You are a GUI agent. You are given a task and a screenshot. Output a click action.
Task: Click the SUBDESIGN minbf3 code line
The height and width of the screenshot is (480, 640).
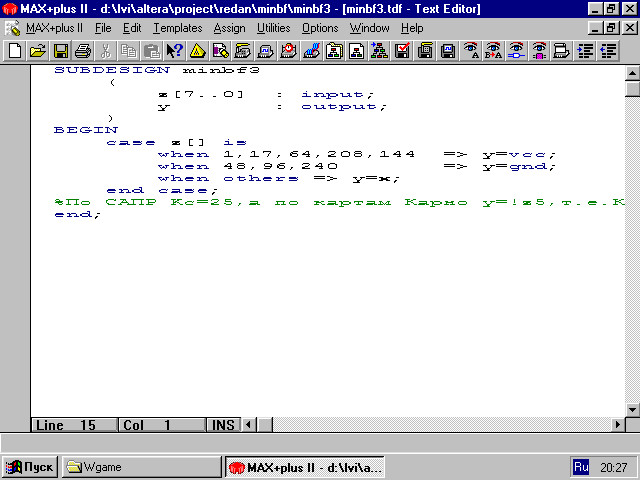tap(157, 70)
